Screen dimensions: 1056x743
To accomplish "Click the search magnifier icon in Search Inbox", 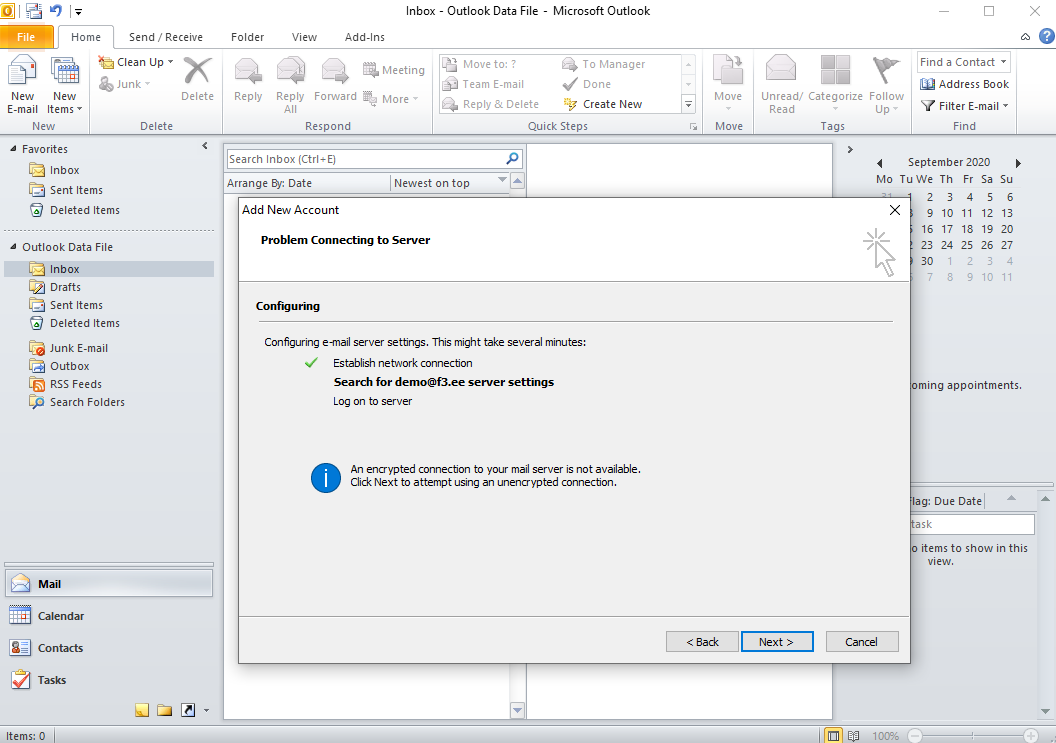I will [513, 159].
